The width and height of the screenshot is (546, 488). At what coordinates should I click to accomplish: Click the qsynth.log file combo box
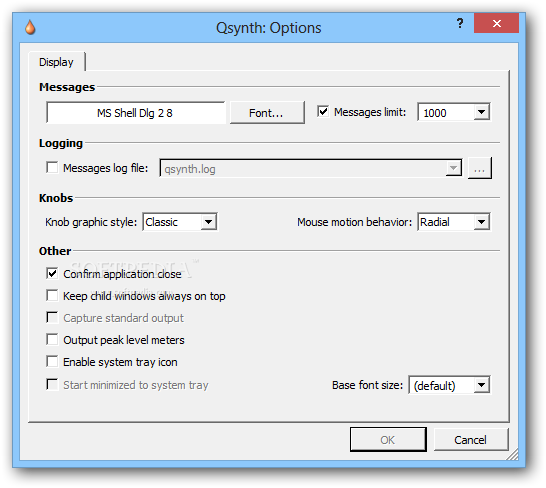(x=311, y=168)
